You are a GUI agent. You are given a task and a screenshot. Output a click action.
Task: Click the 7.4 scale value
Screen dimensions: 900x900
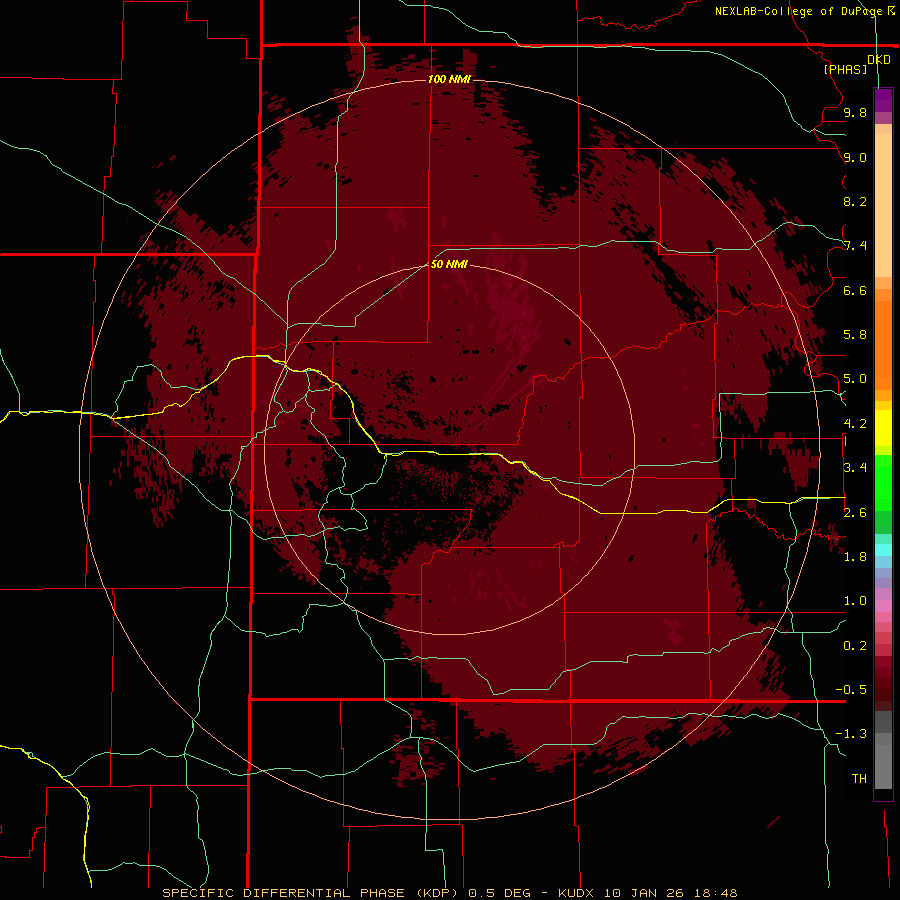point(855,246)
